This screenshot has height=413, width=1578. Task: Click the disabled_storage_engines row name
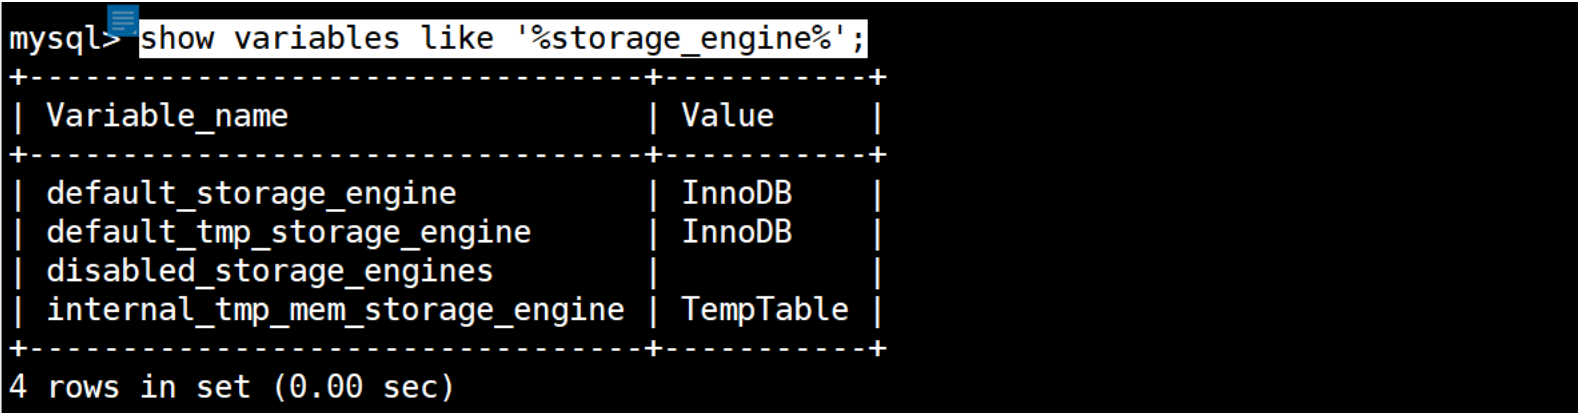[270, 271]
